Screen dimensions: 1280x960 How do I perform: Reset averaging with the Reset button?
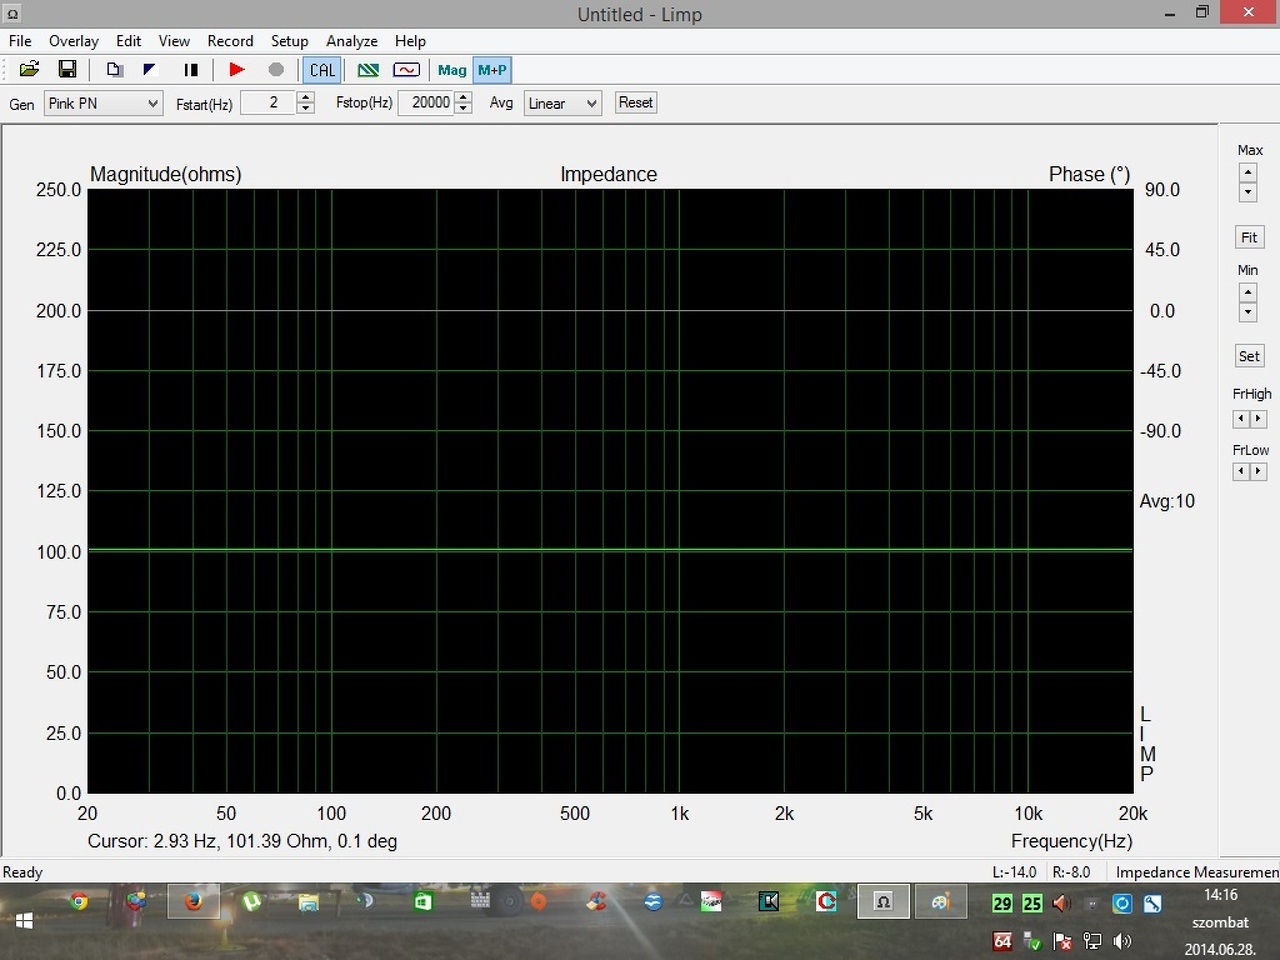pyautogui.click(x=635, y=102)
